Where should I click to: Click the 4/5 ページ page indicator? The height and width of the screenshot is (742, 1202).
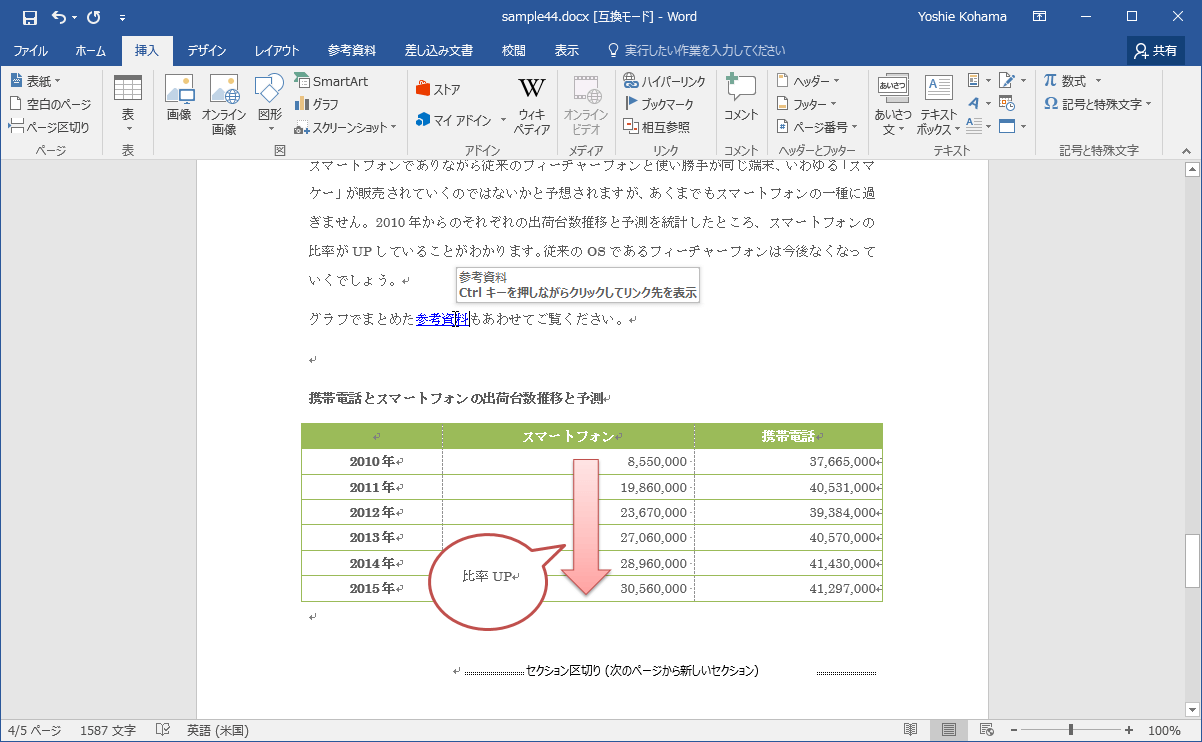(x=36, y=731)
